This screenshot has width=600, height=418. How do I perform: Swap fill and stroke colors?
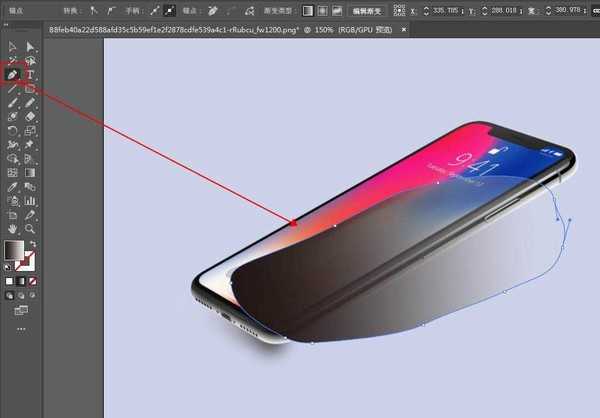tap(32, 243)
